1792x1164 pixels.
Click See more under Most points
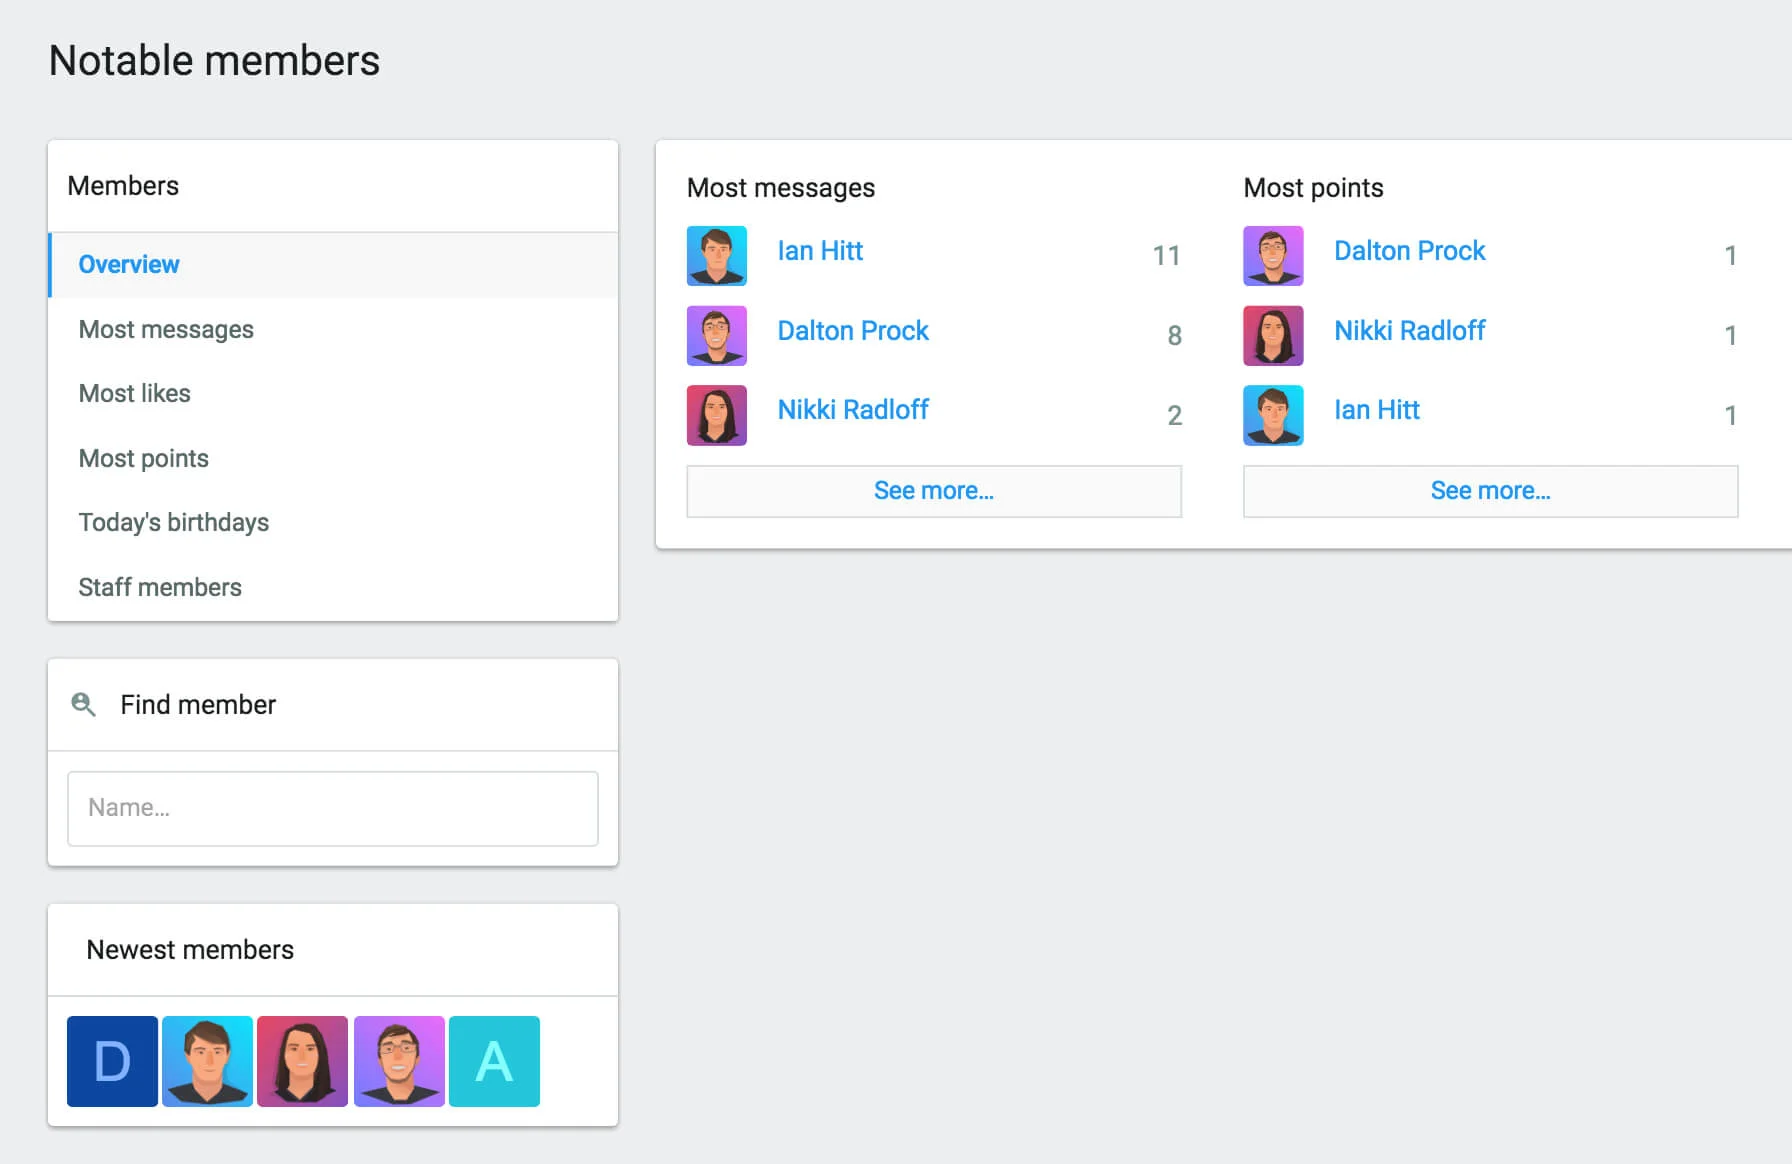[x=1490, y=491]
